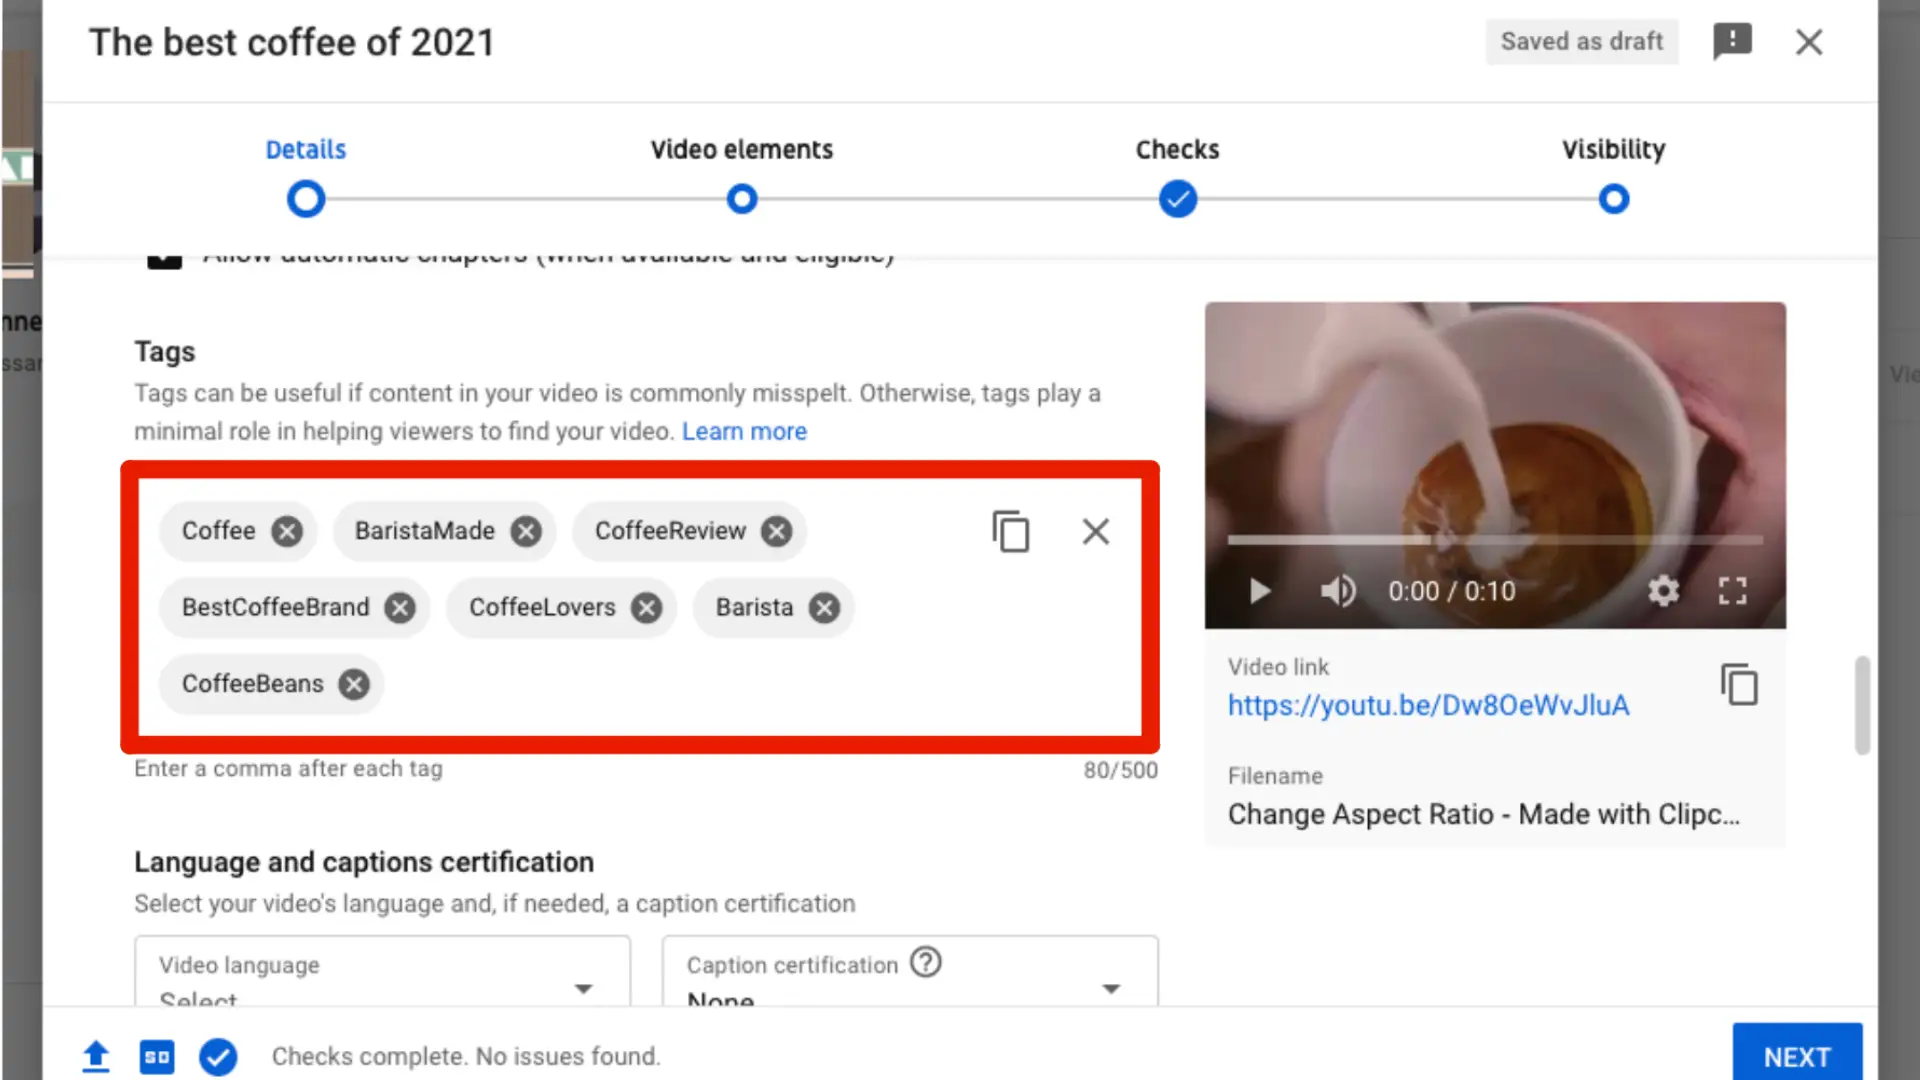
Task: Click the video fullscreen icon
Action: (x=1734, y=589)
